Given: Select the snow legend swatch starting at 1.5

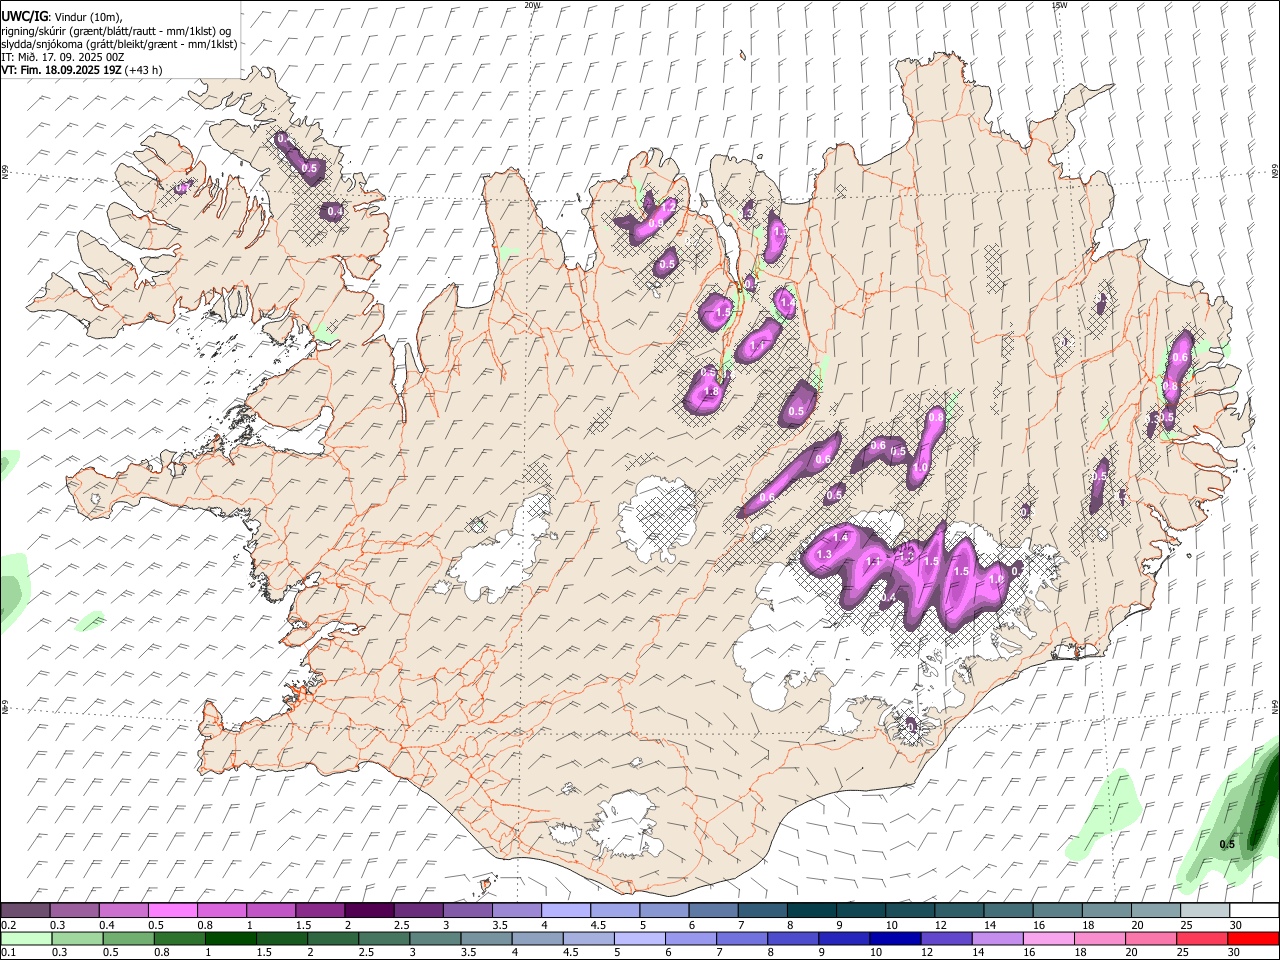Looking at the screenshot, I should (x=320, y=911).
